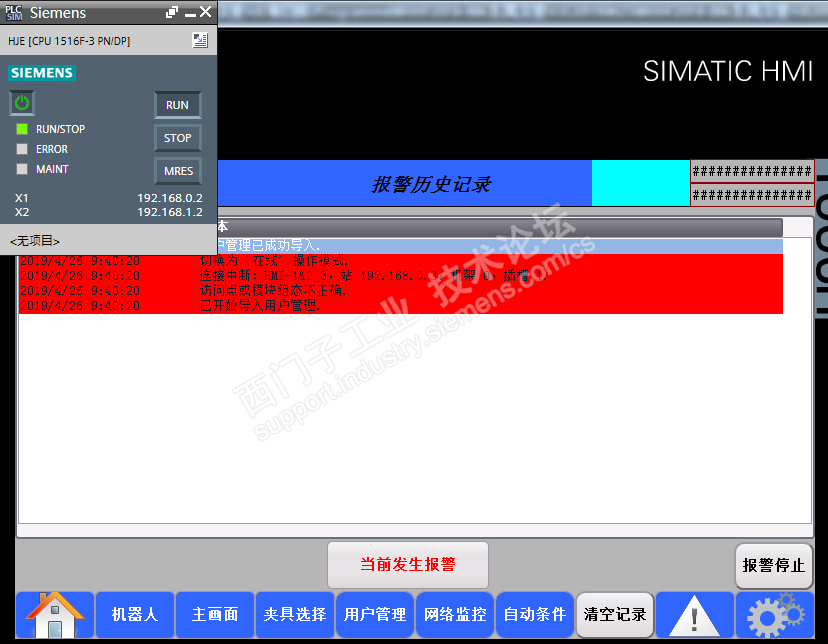Open the warning triangle alarm icon
Viewport: 828px width, 644px height.
[694, 615]
